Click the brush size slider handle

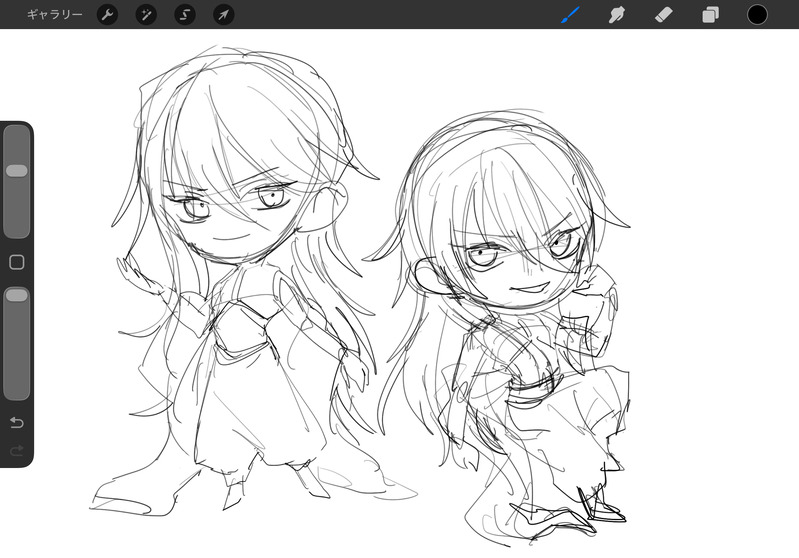[17, 171]
